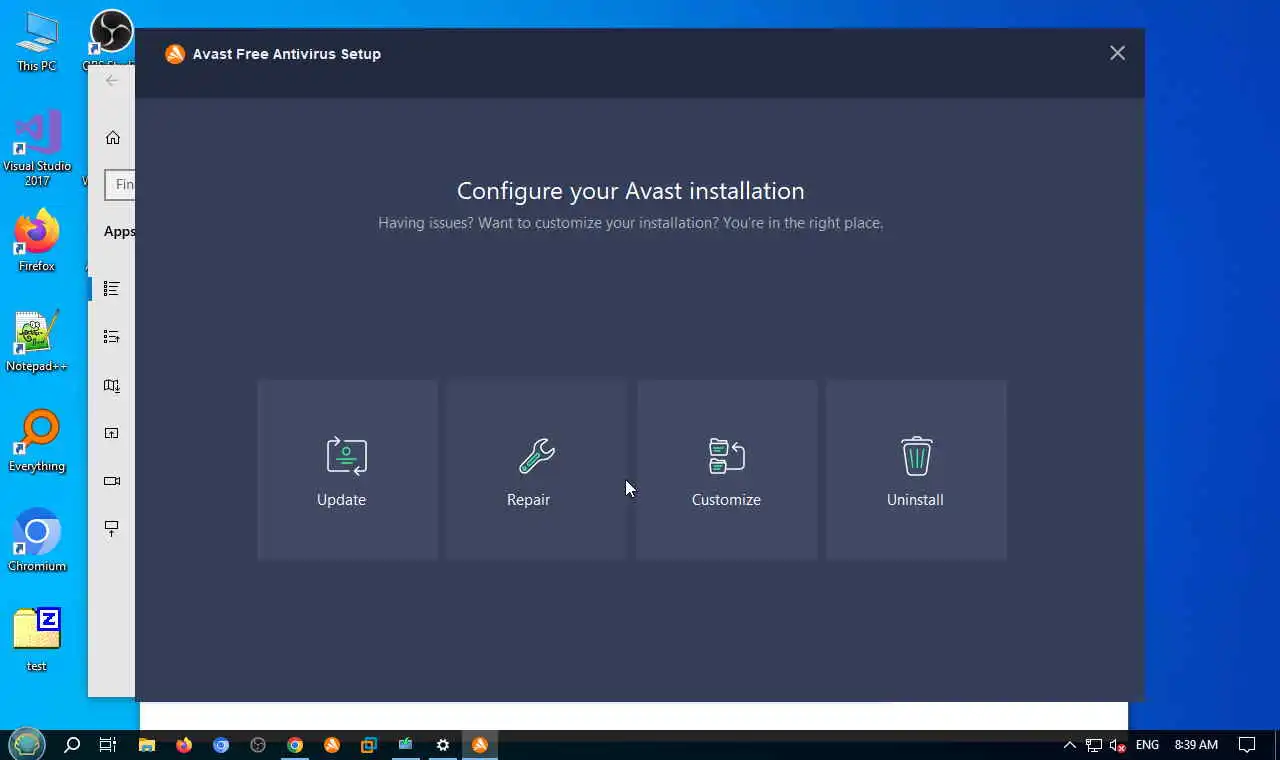This screenshot has height=760, width=1280.
Task: Launch Firefox from the taskbar
Action: (184, 744)
